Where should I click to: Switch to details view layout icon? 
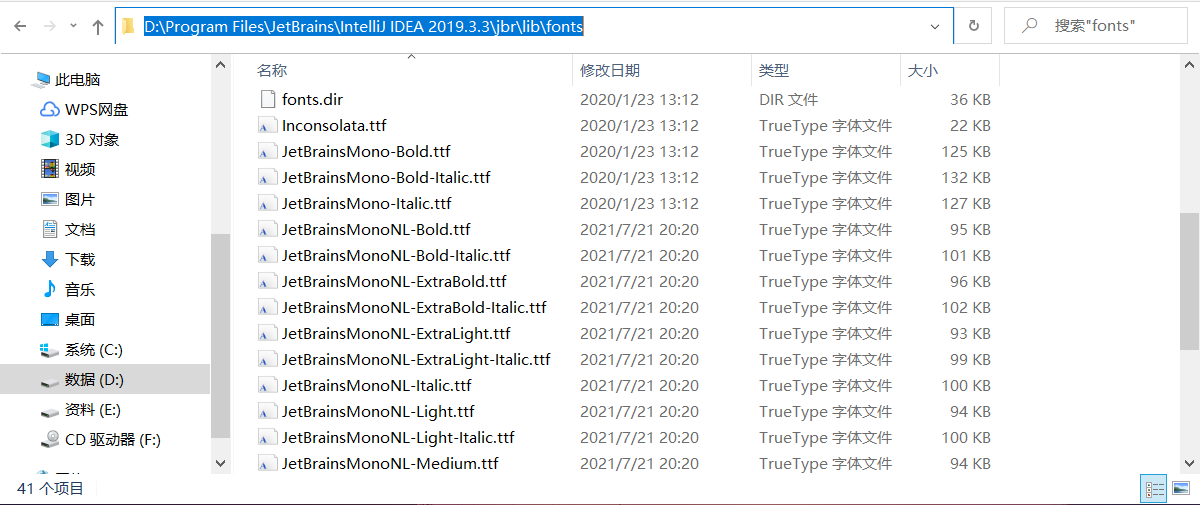click(x=1155, y=489)
